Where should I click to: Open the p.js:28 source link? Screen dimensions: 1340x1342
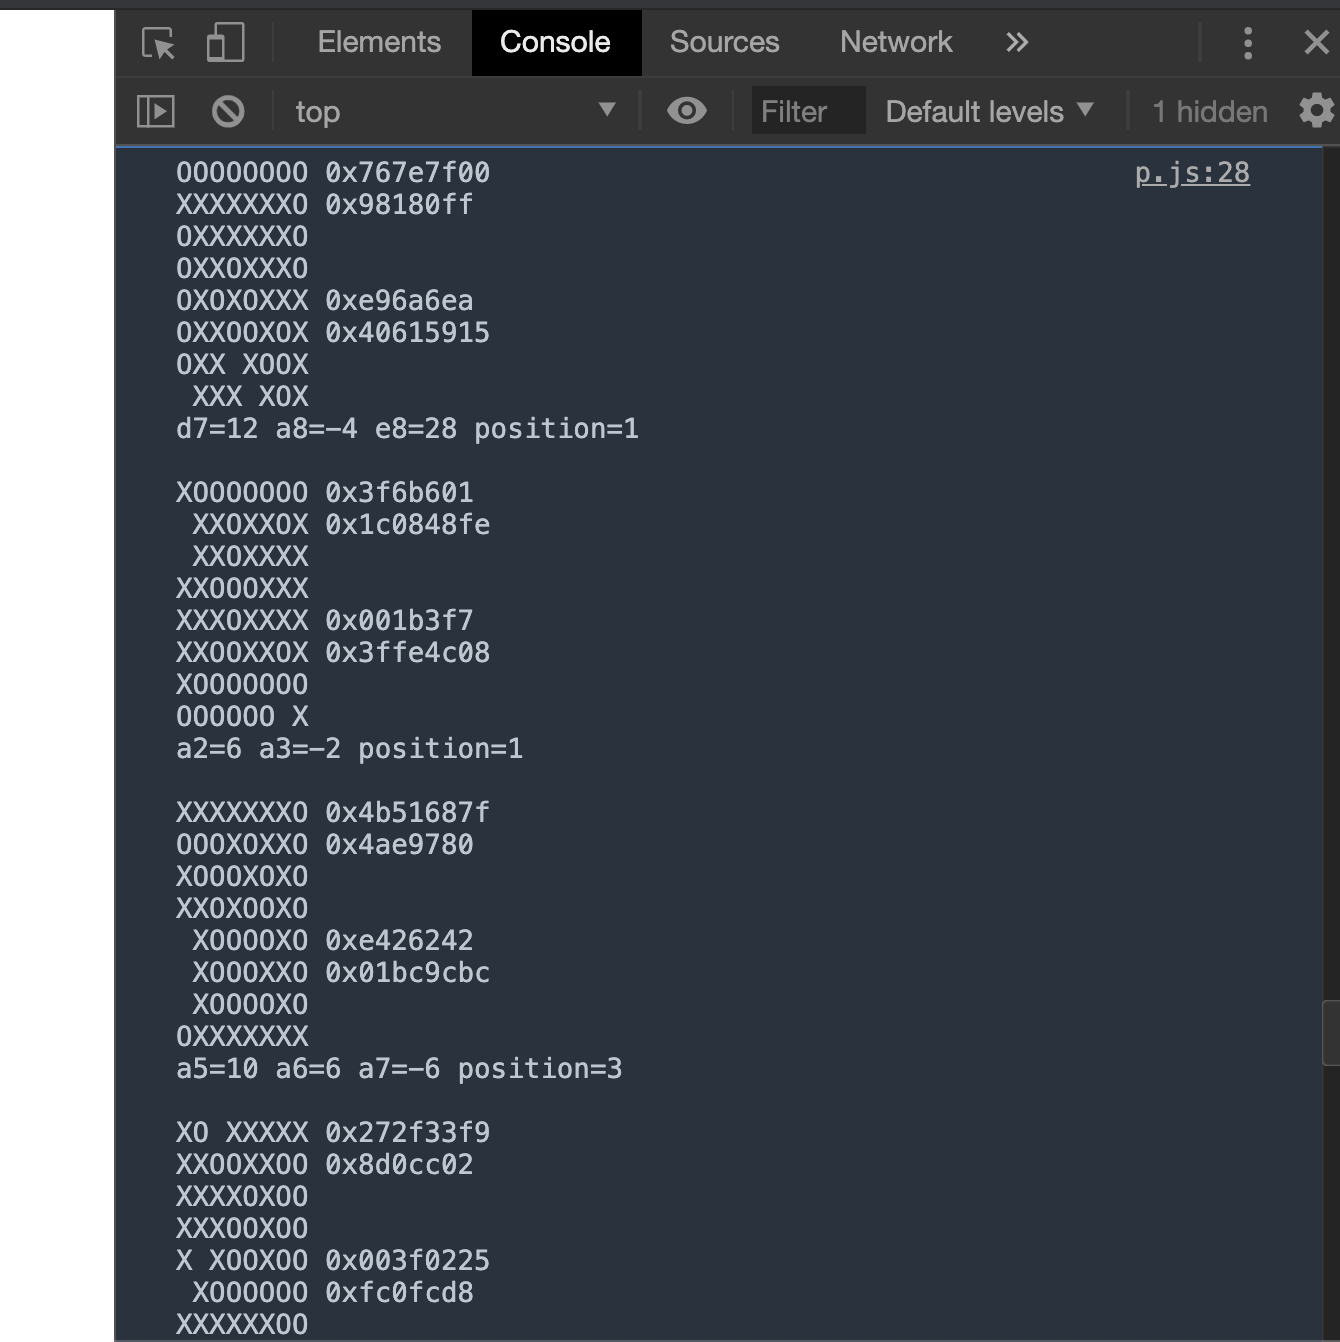click(1192, 173)
